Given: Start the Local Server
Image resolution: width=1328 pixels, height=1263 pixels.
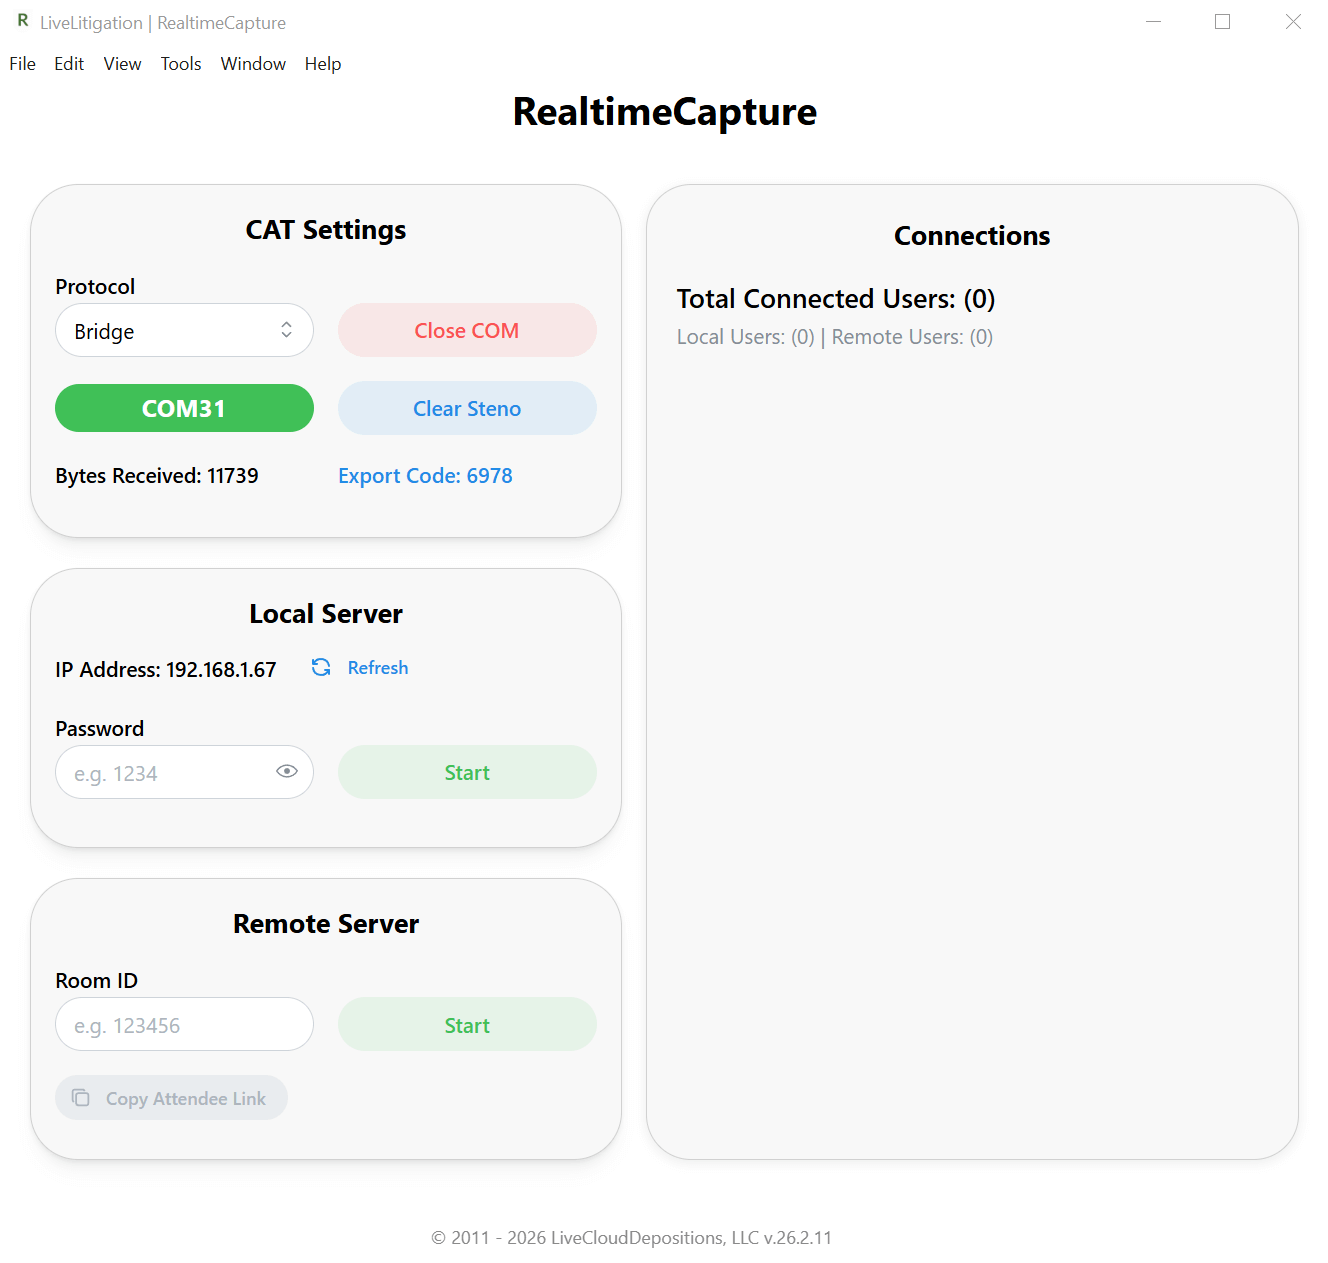Looking at the screenshot, I should [466, 772].
